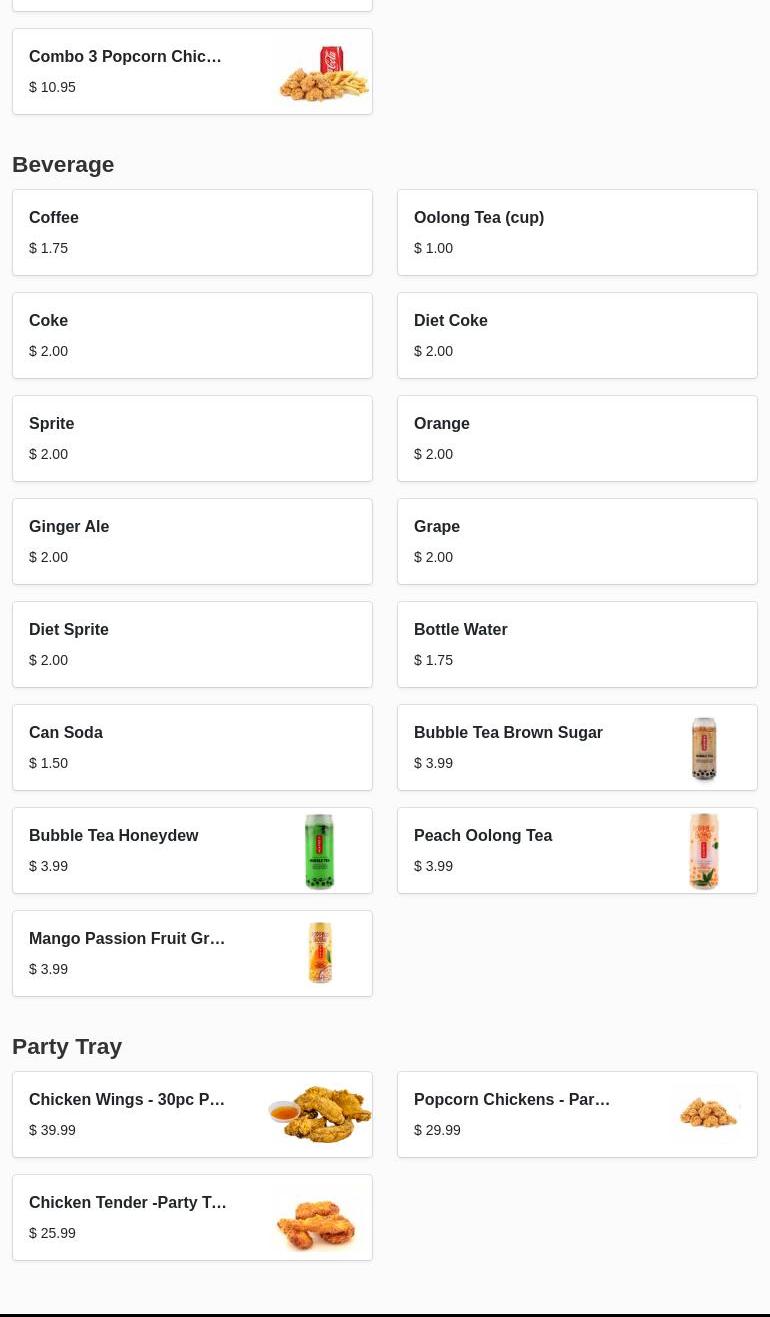This screenshot has height=1317, width=770.
Task: Add Coffee for $1.75
Action: point(192,232)
